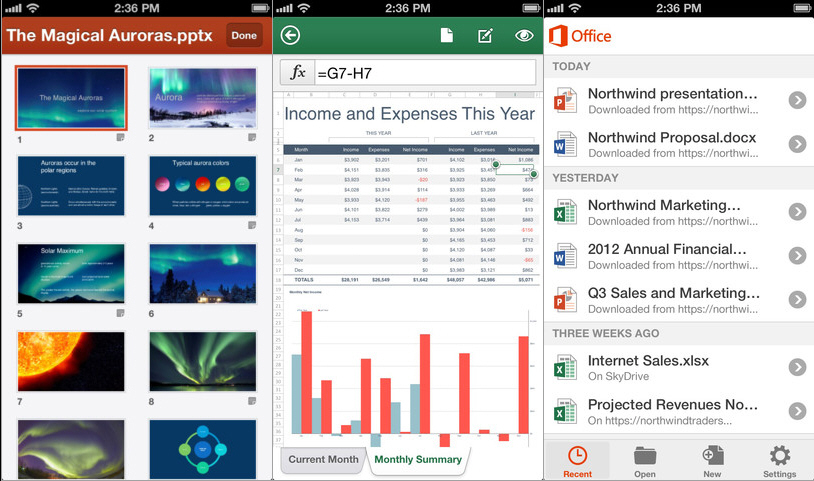Switch to the Open tab
The height and width of the screenshot is (481, 814).
(x=645, y=461)
